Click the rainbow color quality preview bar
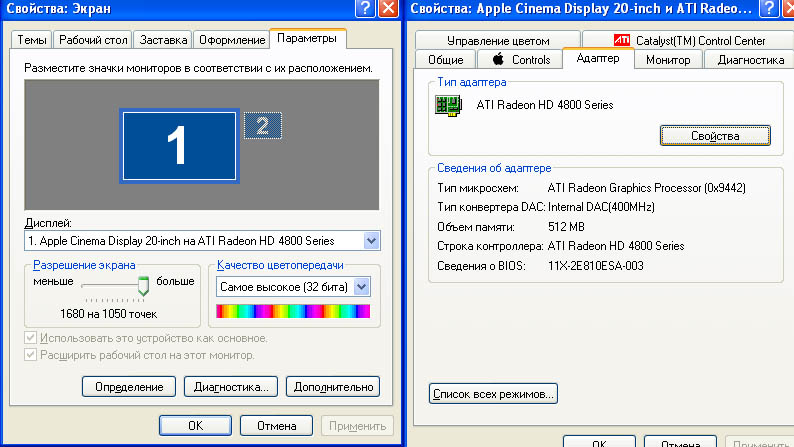 (293, 311)
